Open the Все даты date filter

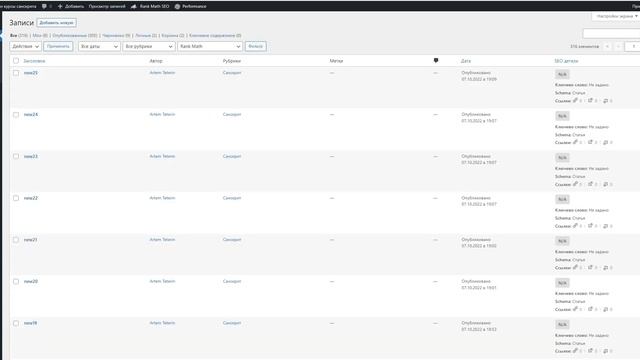(99, 47)
